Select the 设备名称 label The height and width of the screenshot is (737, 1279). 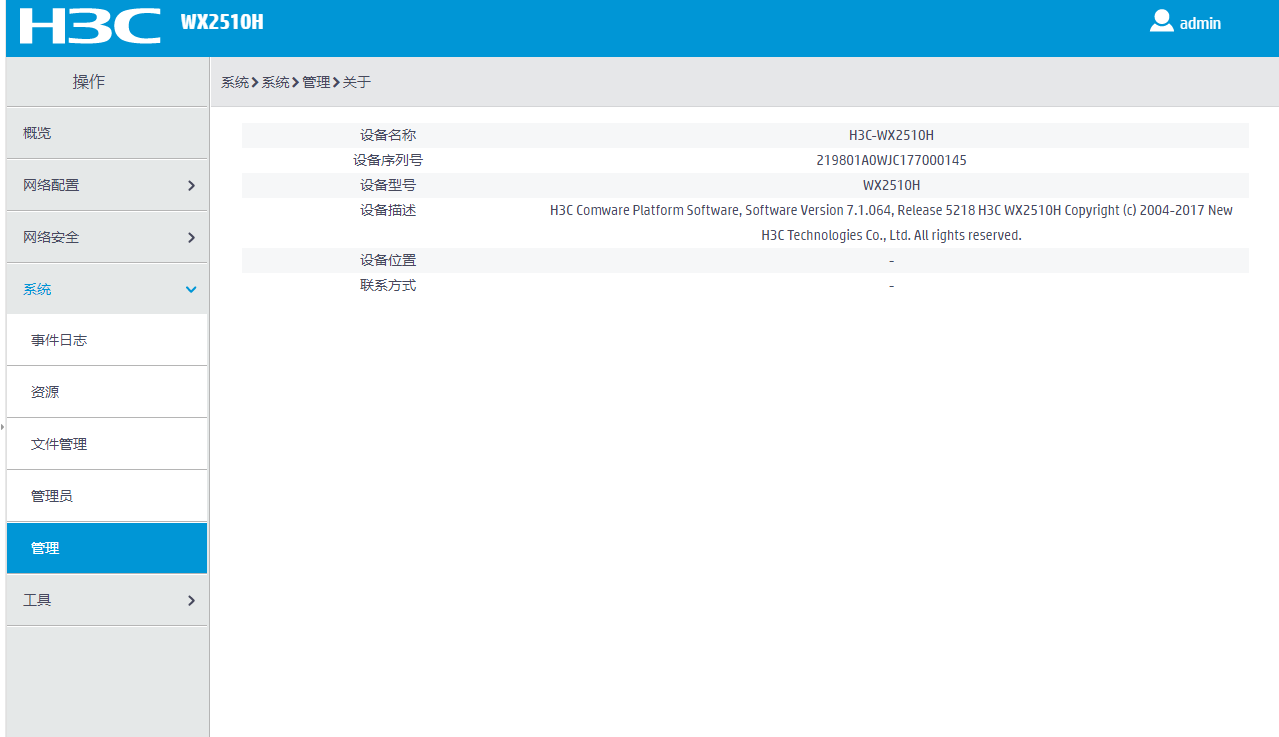(388, 135)
